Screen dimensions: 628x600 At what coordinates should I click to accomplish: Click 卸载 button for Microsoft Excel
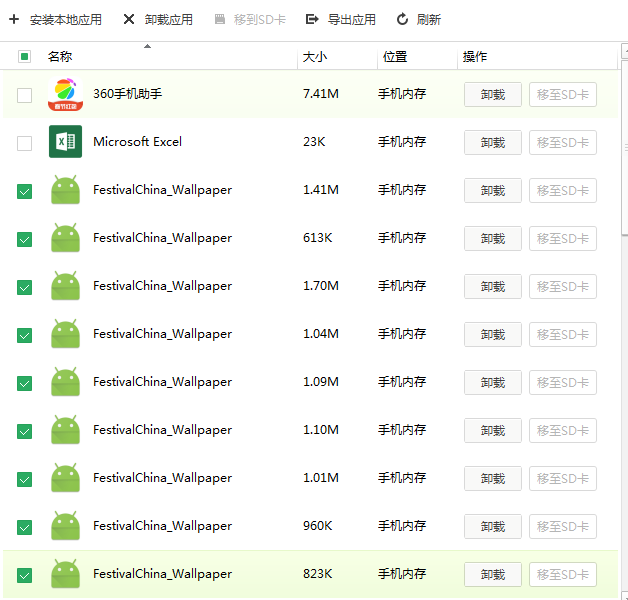(x=492, y=143)
